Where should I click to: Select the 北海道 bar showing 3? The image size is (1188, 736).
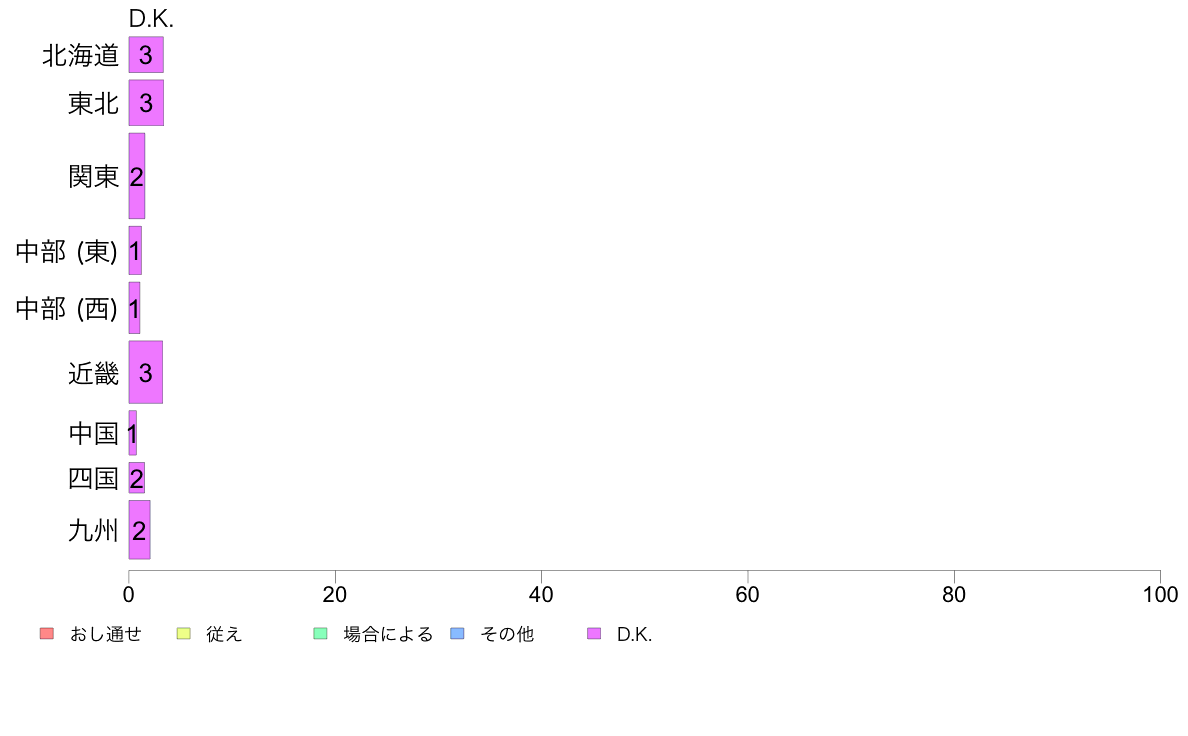click(x=146, y=55)
